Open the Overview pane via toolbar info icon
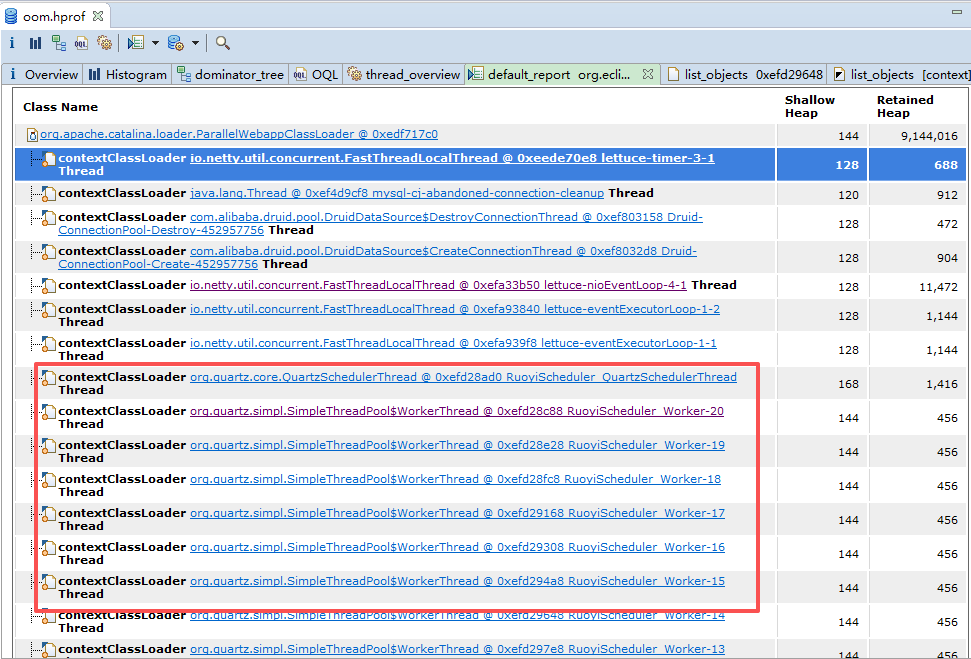The width and height of the screenshot is (971, 659). click(12, 43)
